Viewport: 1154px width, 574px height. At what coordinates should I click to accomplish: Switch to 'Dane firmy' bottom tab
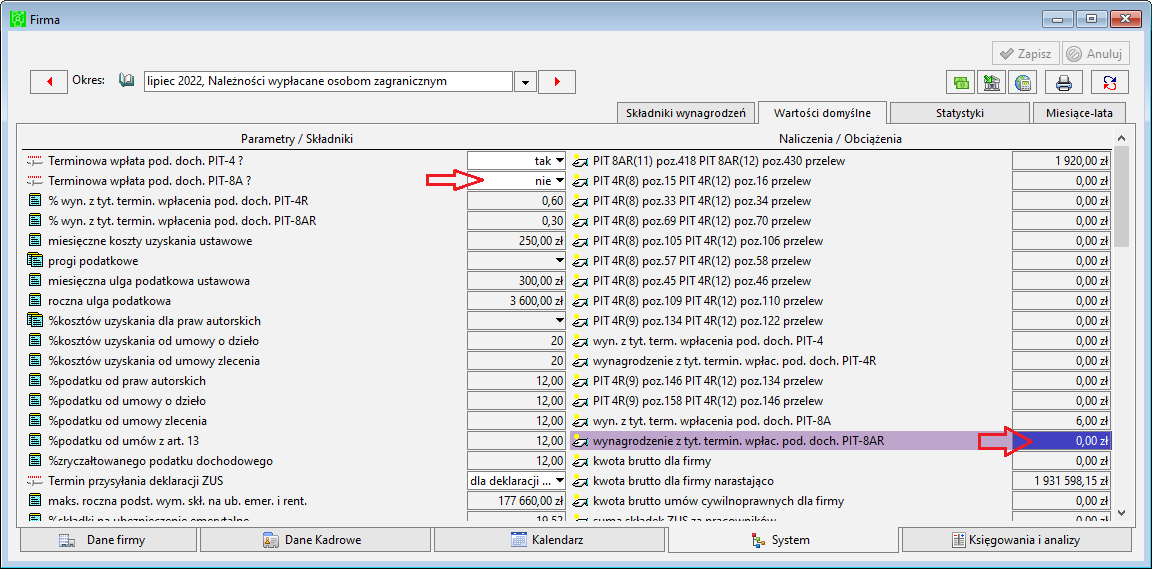click(108, 540)
